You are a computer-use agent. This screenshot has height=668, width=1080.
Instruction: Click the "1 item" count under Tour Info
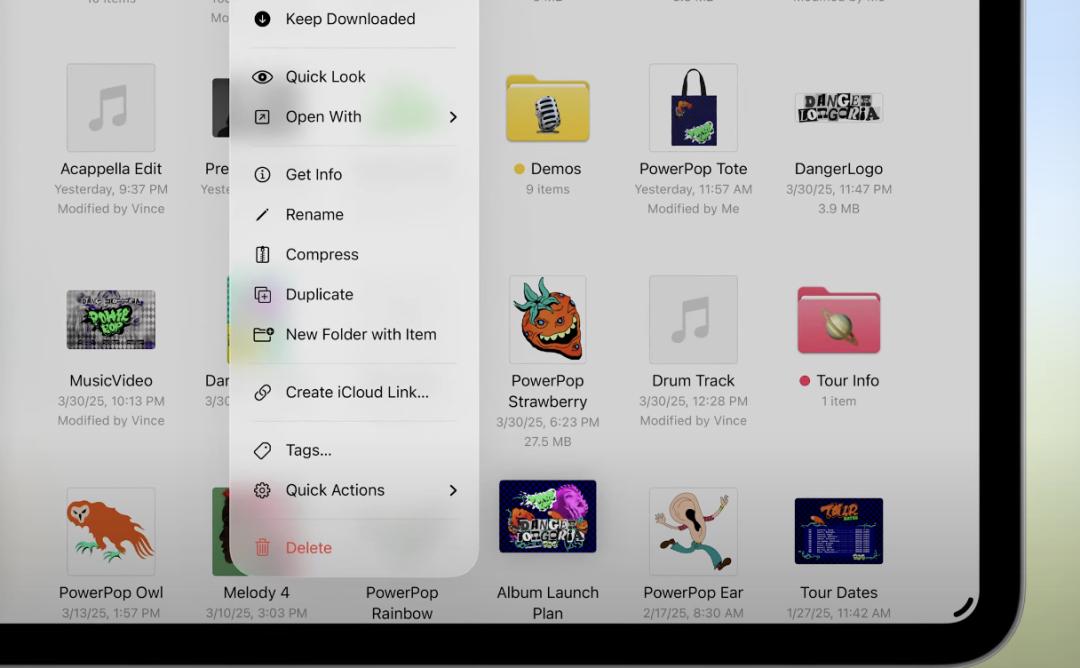point(839,401)
